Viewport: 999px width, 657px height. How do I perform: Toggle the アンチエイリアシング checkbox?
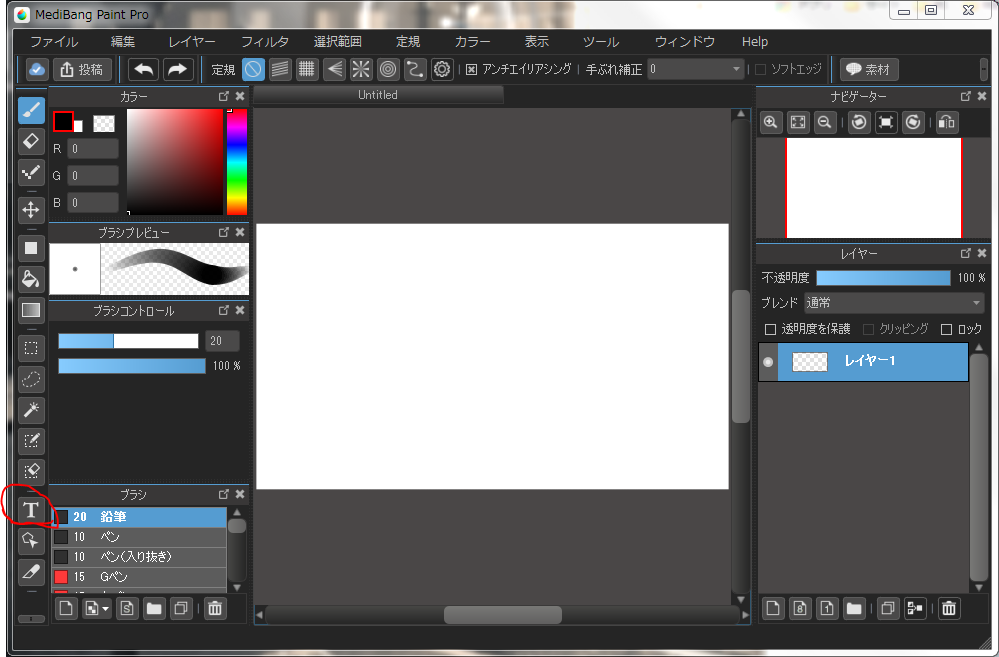pyautogui.click(x=471, y=69)
